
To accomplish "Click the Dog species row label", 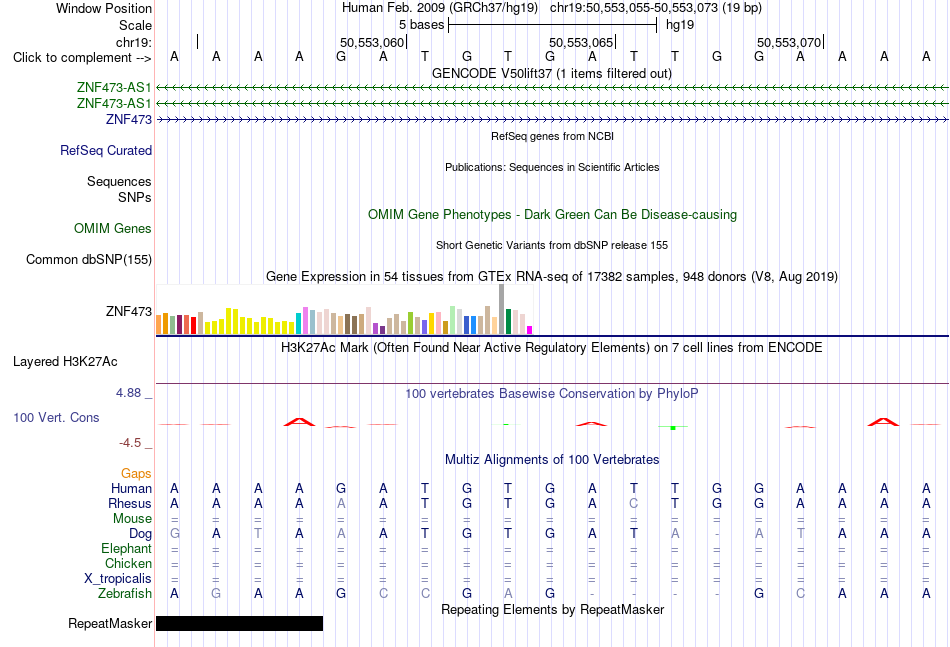I will (141, 534).
